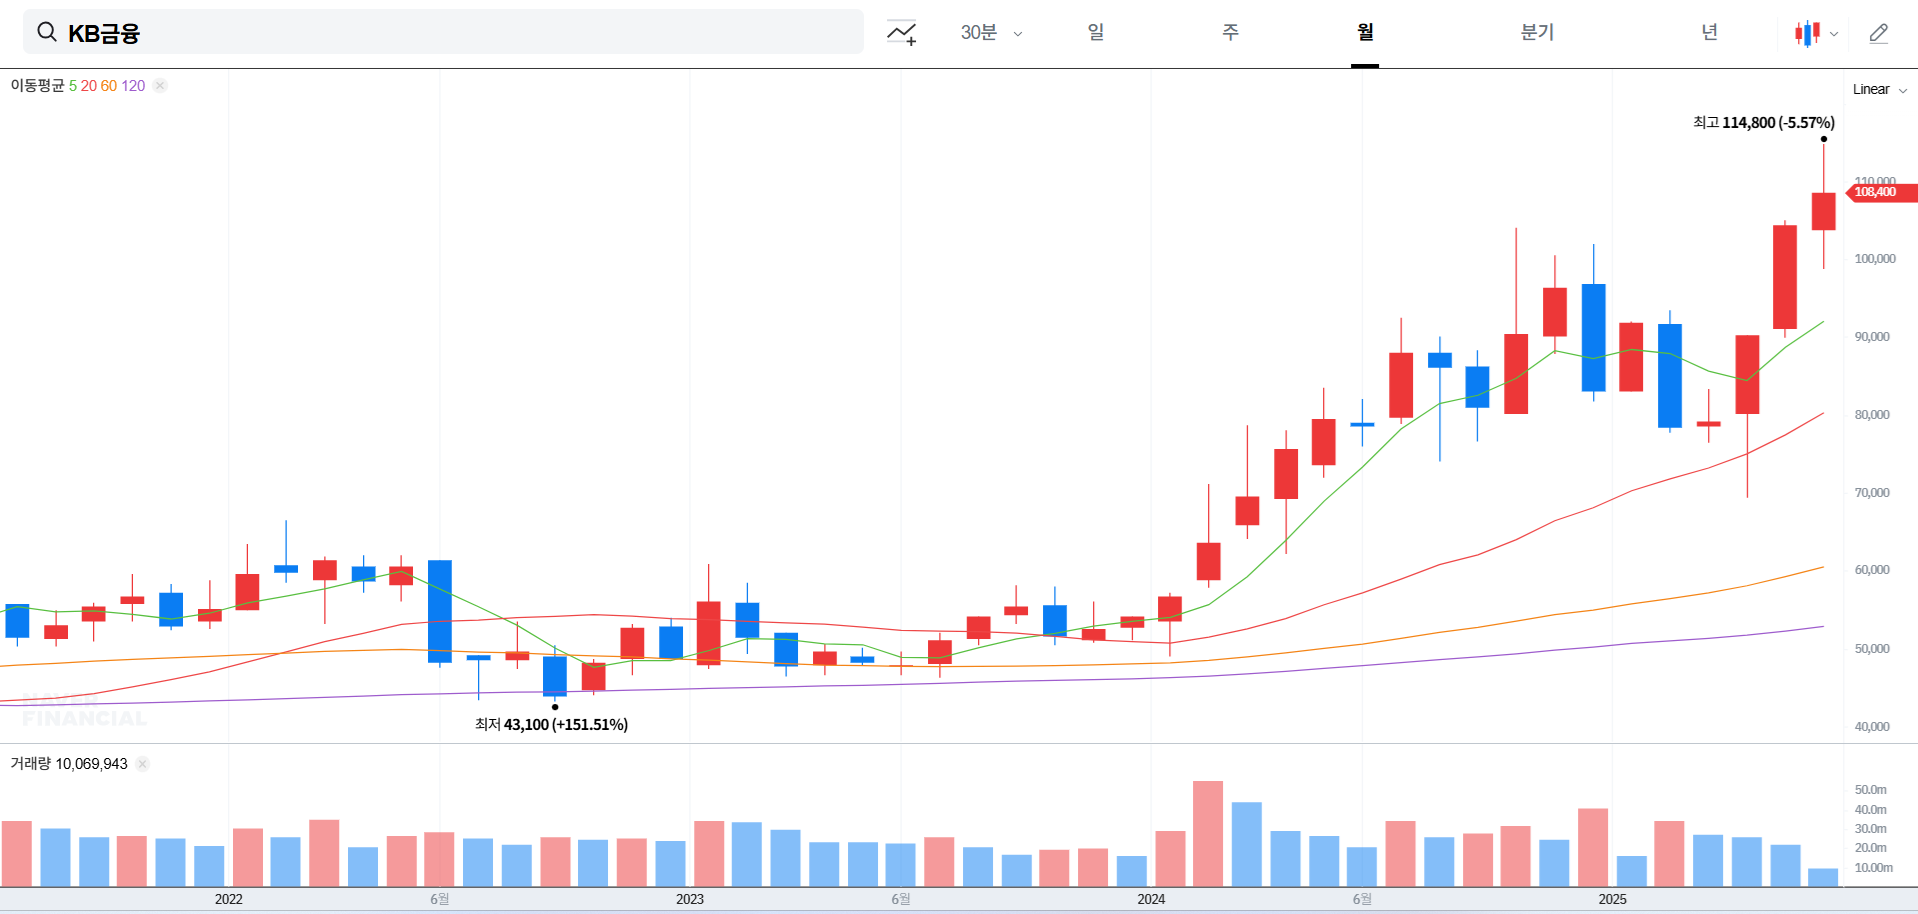Click the 60,000 price axis label
This screenshot has width=1918, height=914.
pos(1872,570)
